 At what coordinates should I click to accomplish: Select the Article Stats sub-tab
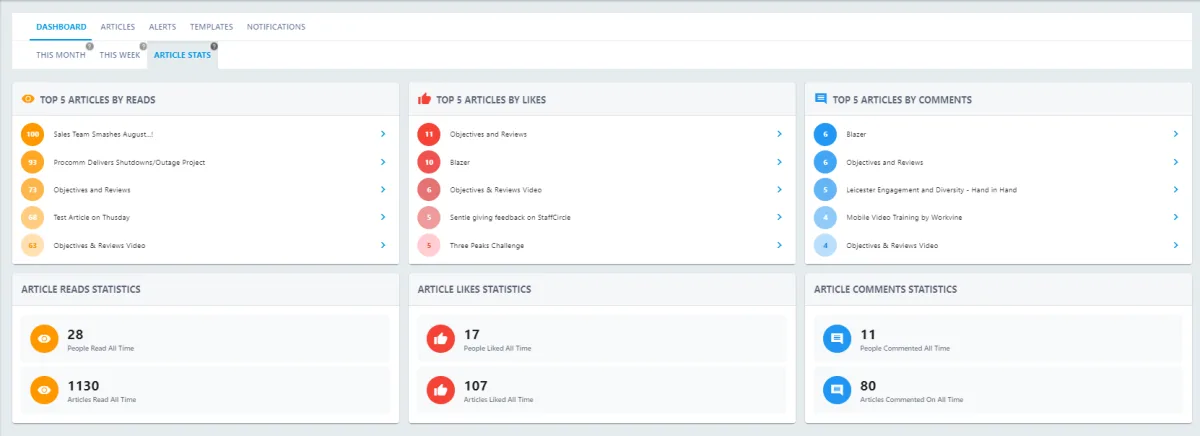[x=182, y=55]
